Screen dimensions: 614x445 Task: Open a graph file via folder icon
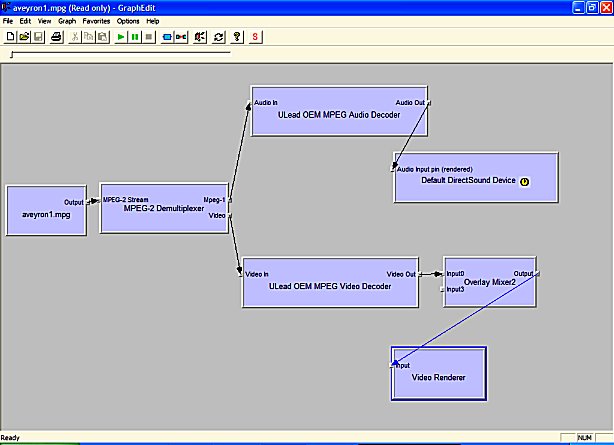tap(24, 37)
